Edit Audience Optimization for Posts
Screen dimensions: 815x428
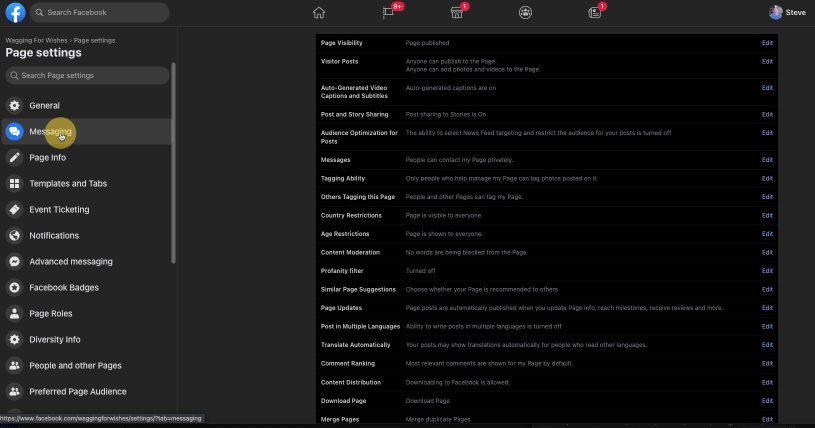767,133
